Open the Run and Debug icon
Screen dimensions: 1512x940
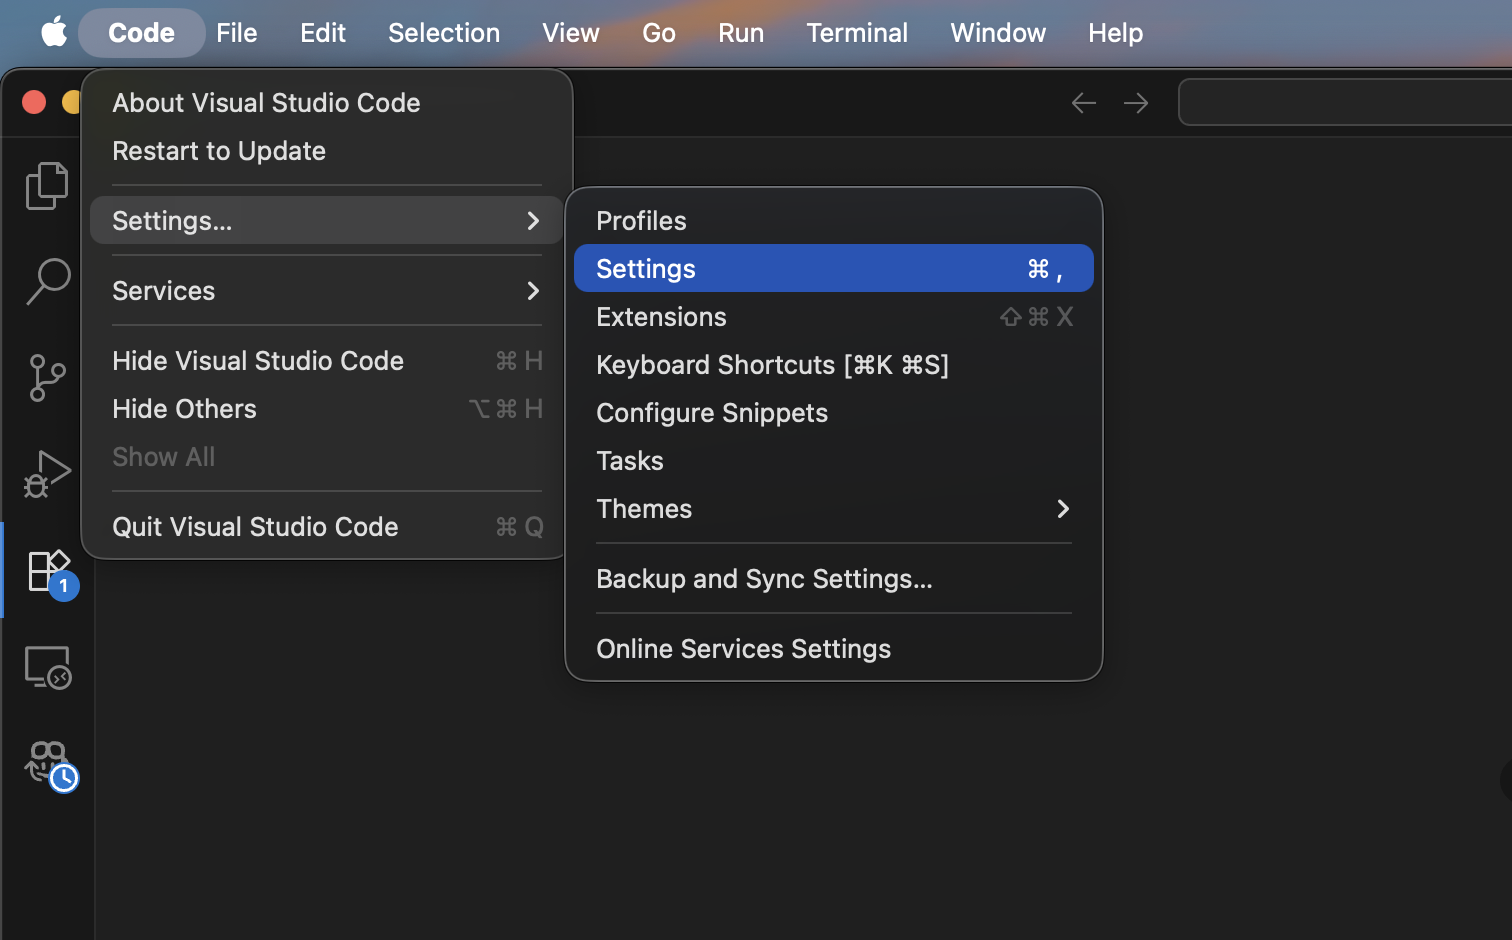(x=47, y=474)
